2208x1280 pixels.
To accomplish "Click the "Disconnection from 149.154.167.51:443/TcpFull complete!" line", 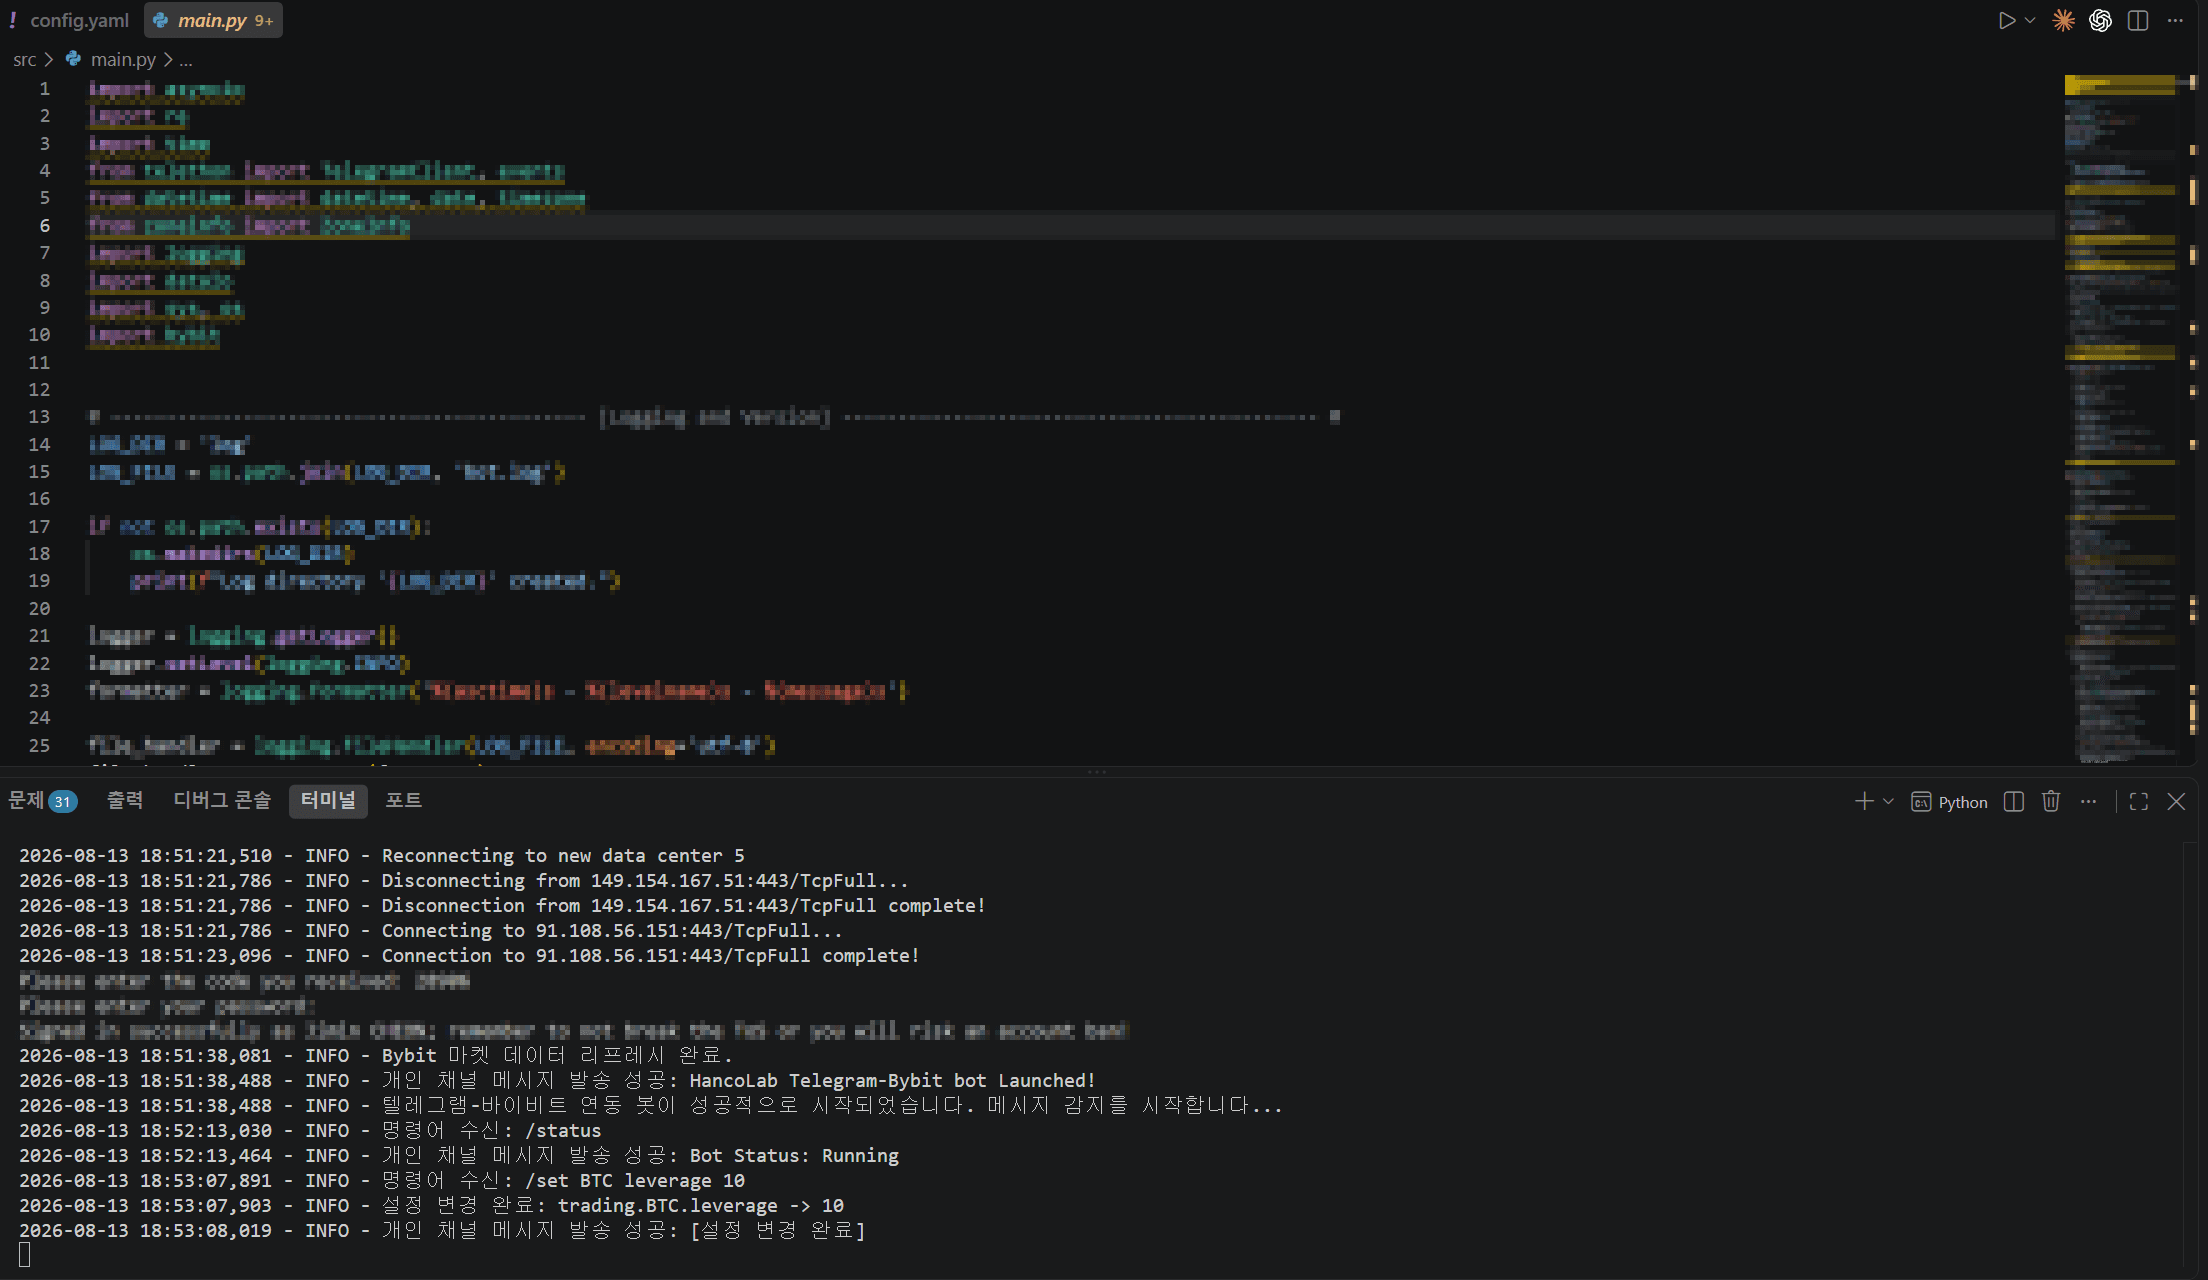I will (x=502, y=906).
